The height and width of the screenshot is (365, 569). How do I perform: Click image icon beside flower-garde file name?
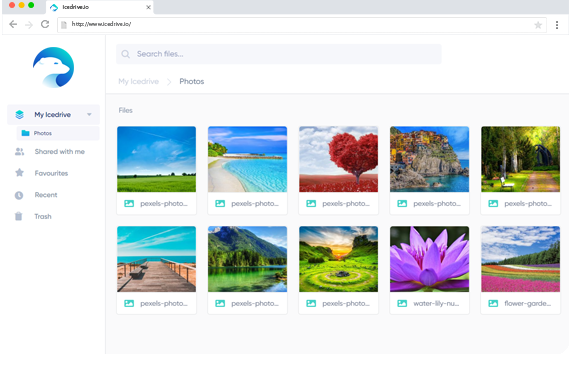[x=493, y=303]
